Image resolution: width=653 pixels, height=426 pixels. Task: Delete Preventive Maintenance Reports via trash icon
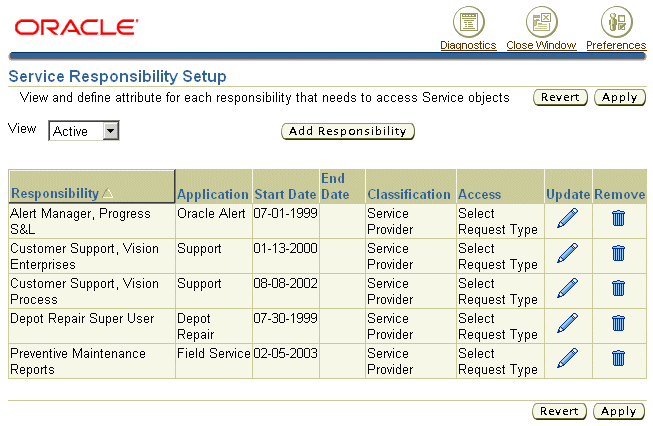(618, 358)
